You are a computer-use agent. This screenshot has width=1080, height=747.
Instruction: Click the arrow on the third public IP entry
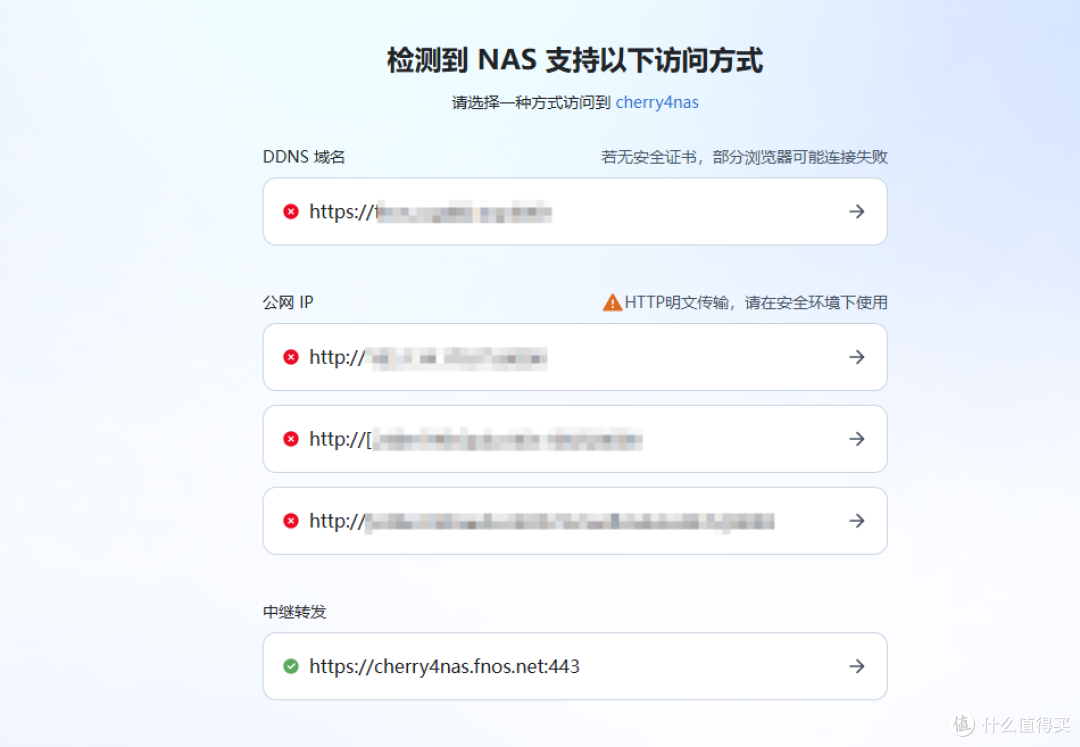tap(857, 520)
